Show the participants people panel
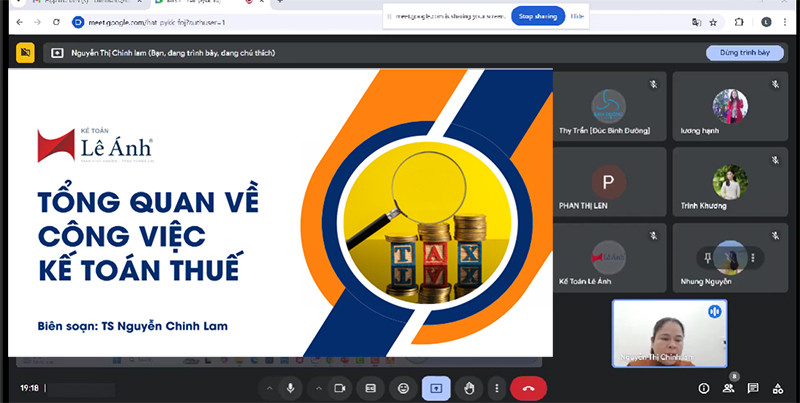 click(728, 388)
